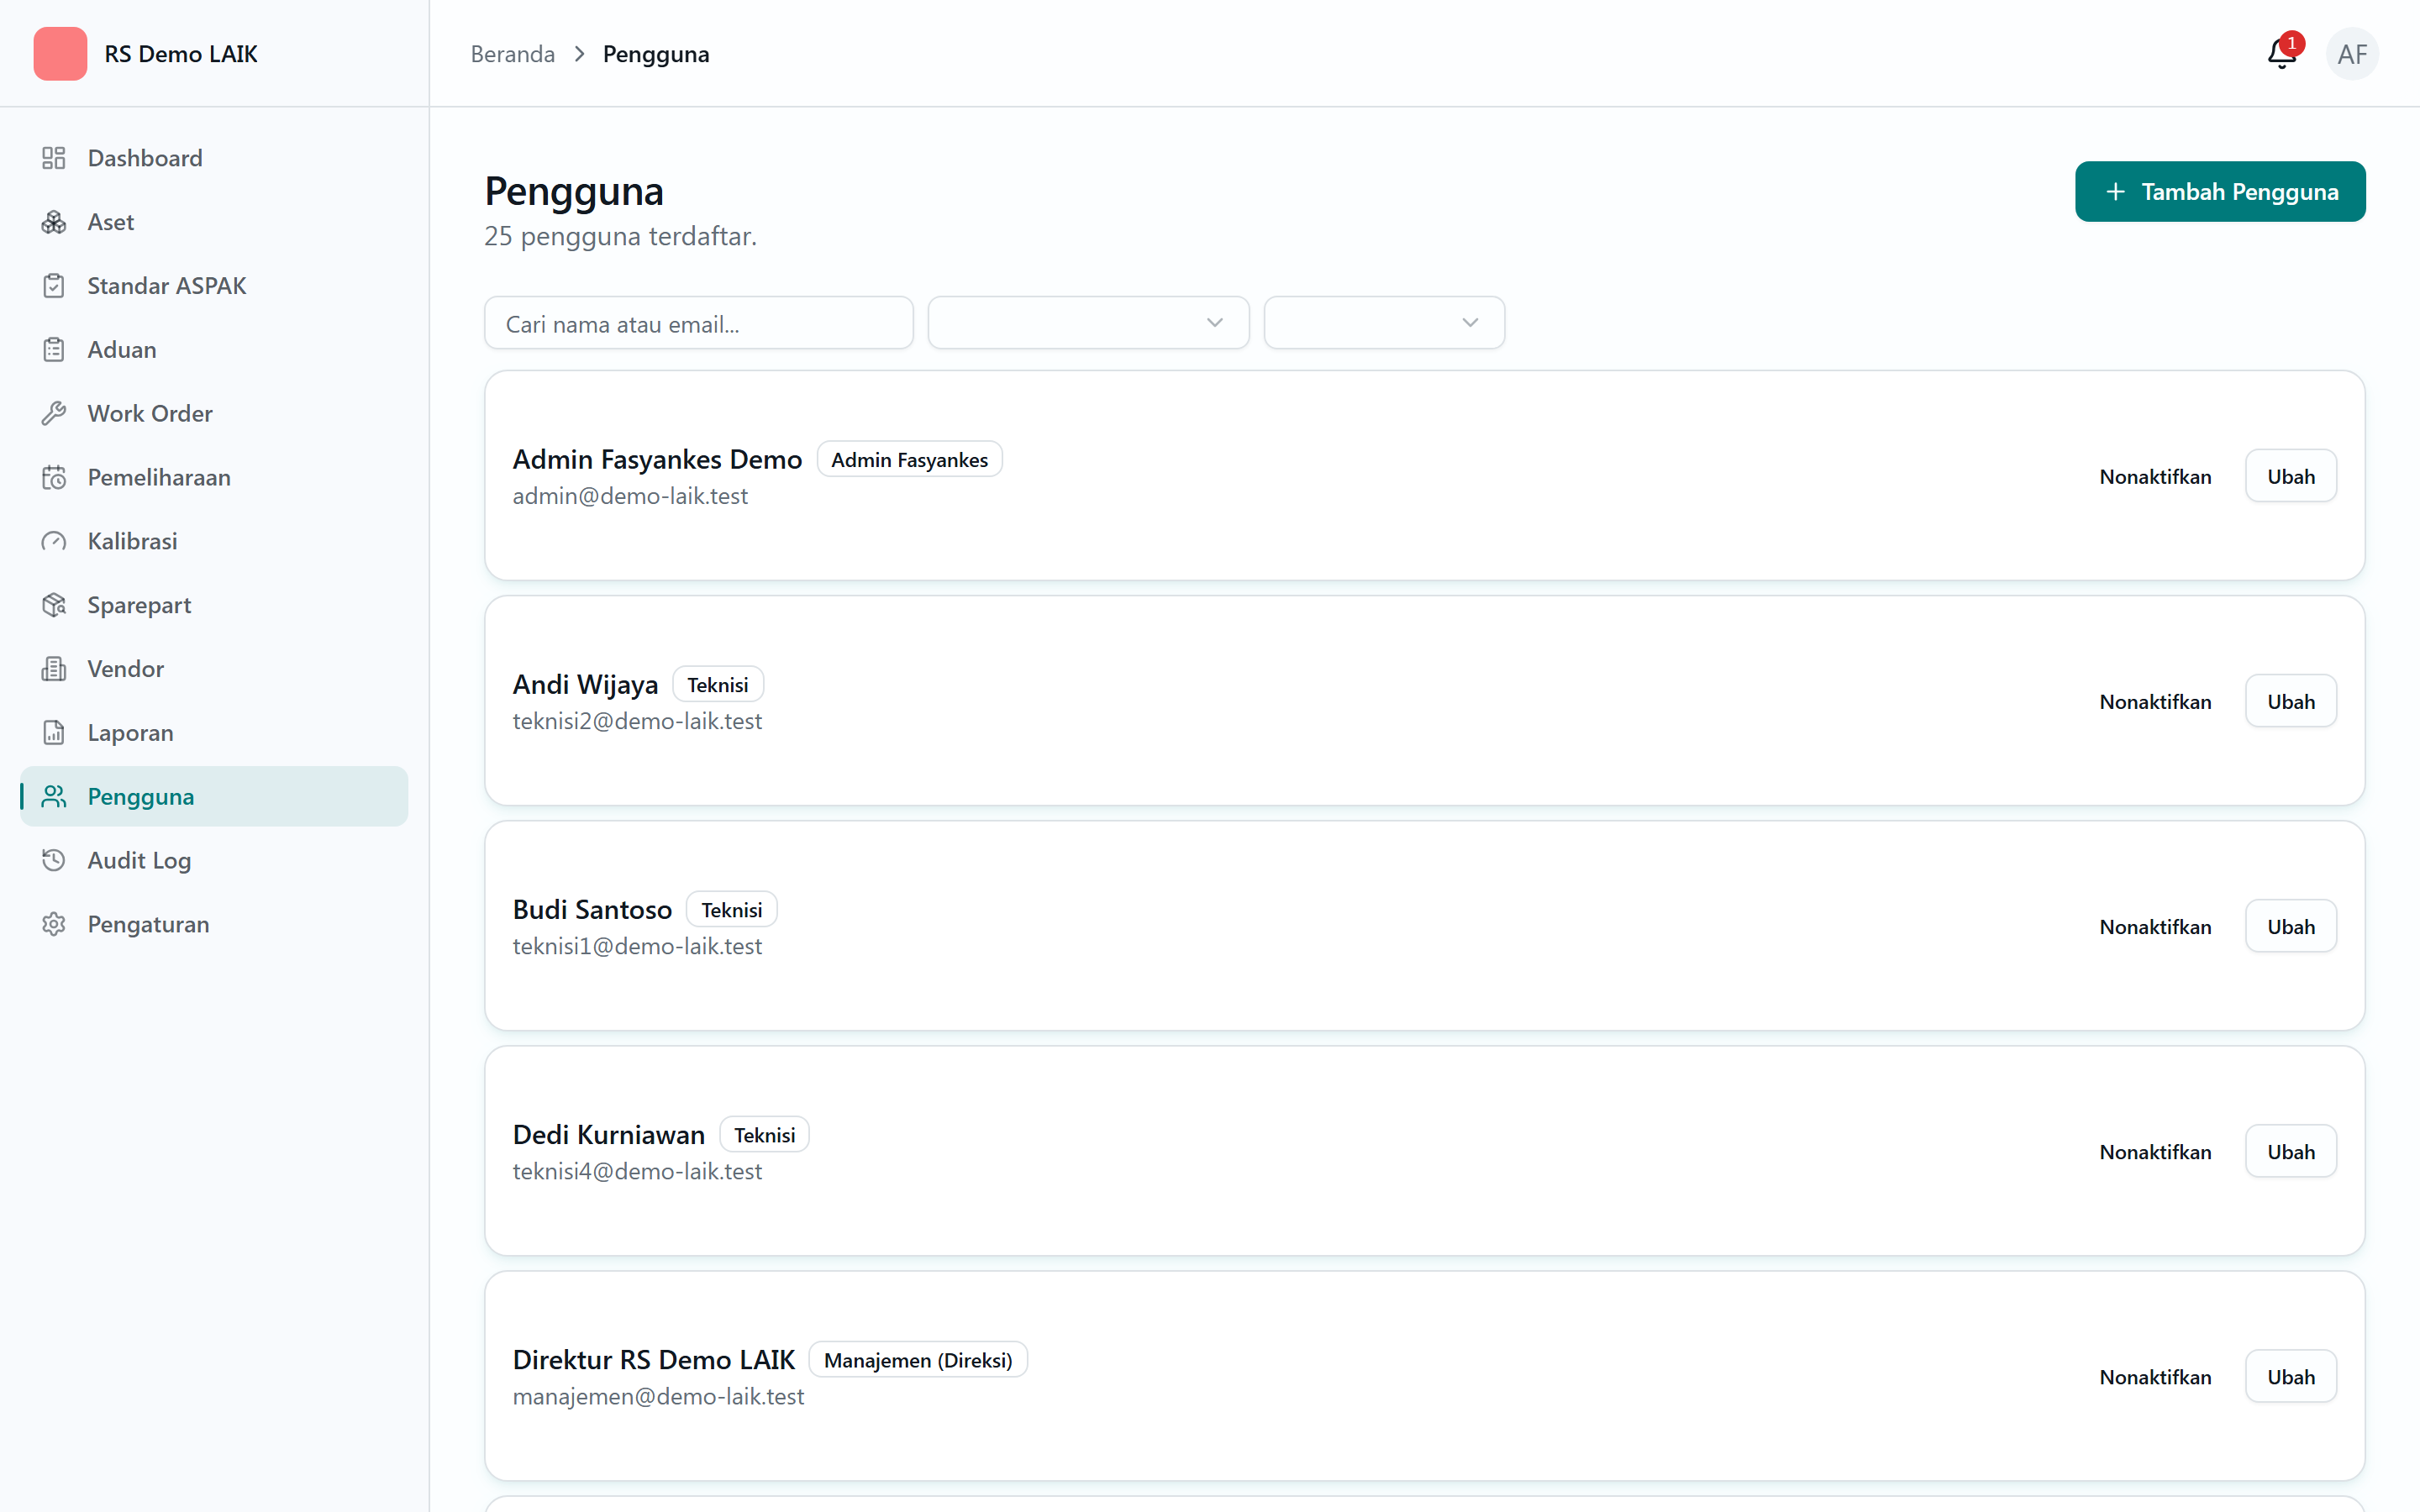Click Ubah for Dedi Kurniawan

click(2291, 1151)
